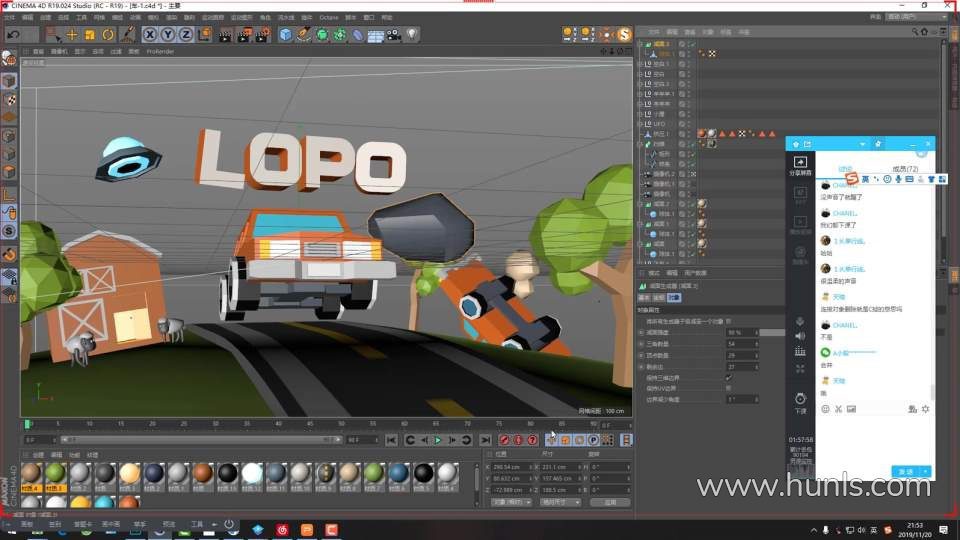Open the ProRender viewport menu
The height and width of the screenshot is (540, 960).
click(160, 51)
